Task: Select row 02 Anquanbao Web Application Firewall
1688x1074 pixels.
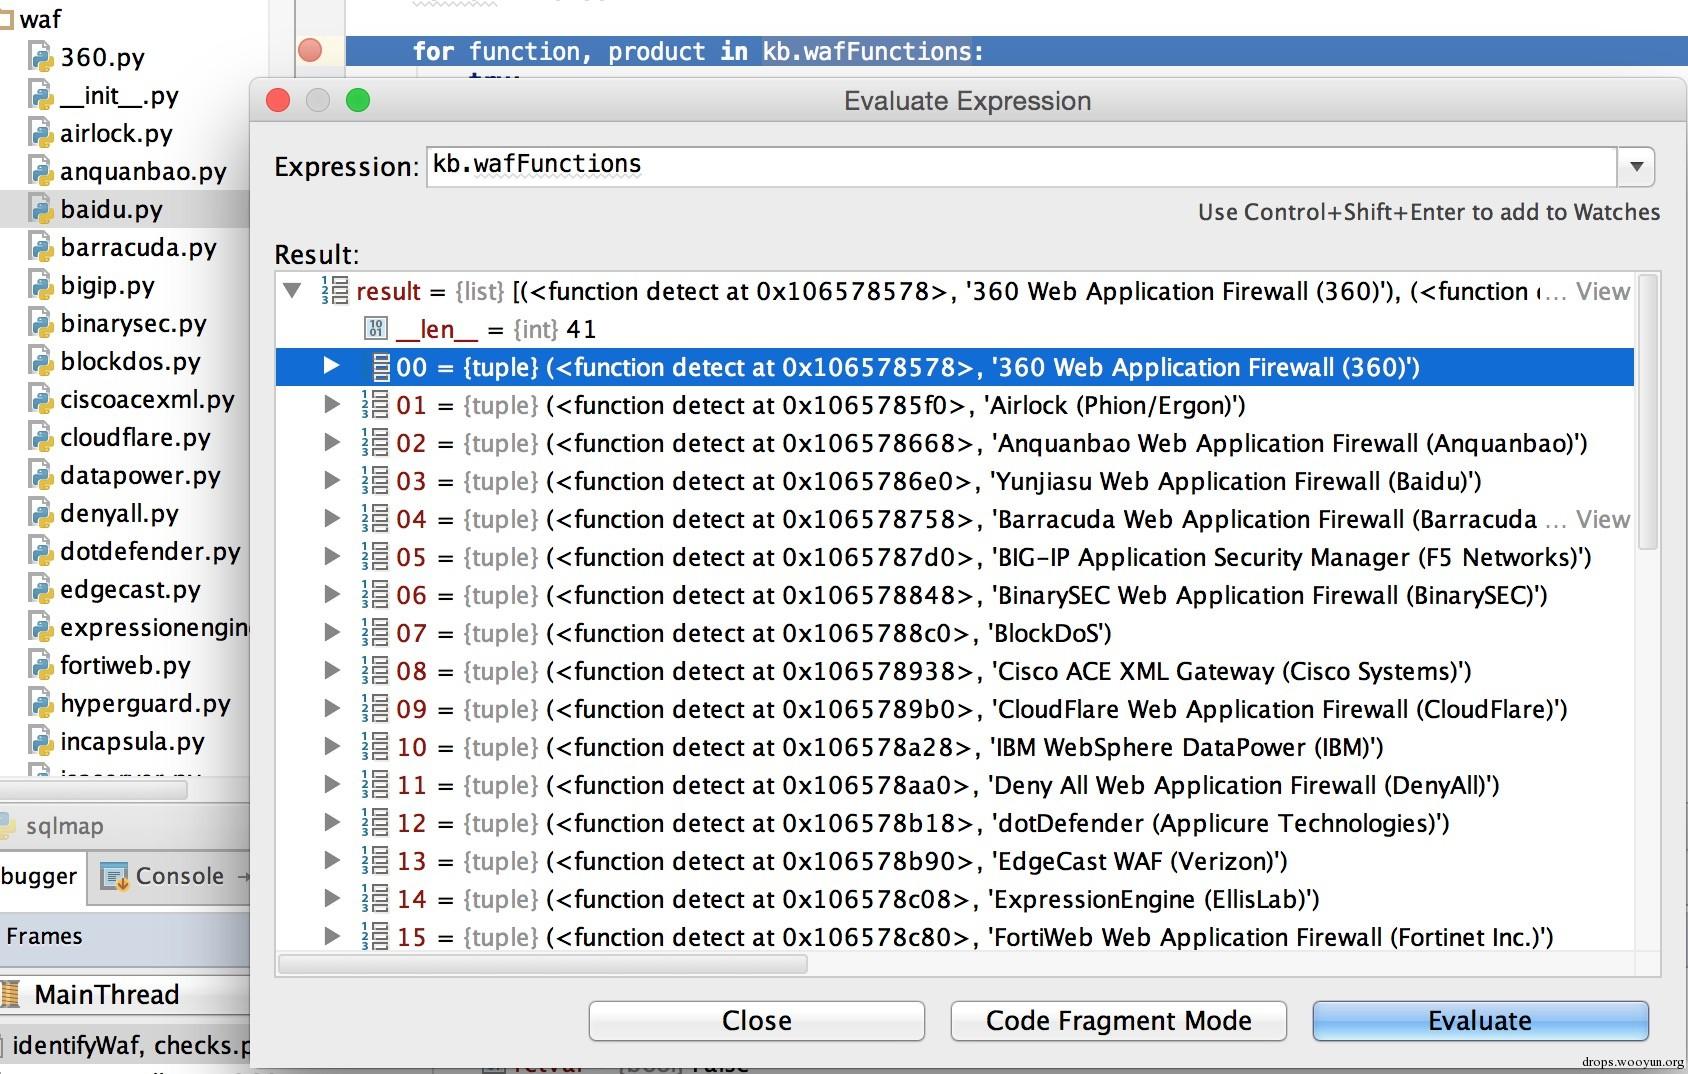Action: tap(954, 443)
